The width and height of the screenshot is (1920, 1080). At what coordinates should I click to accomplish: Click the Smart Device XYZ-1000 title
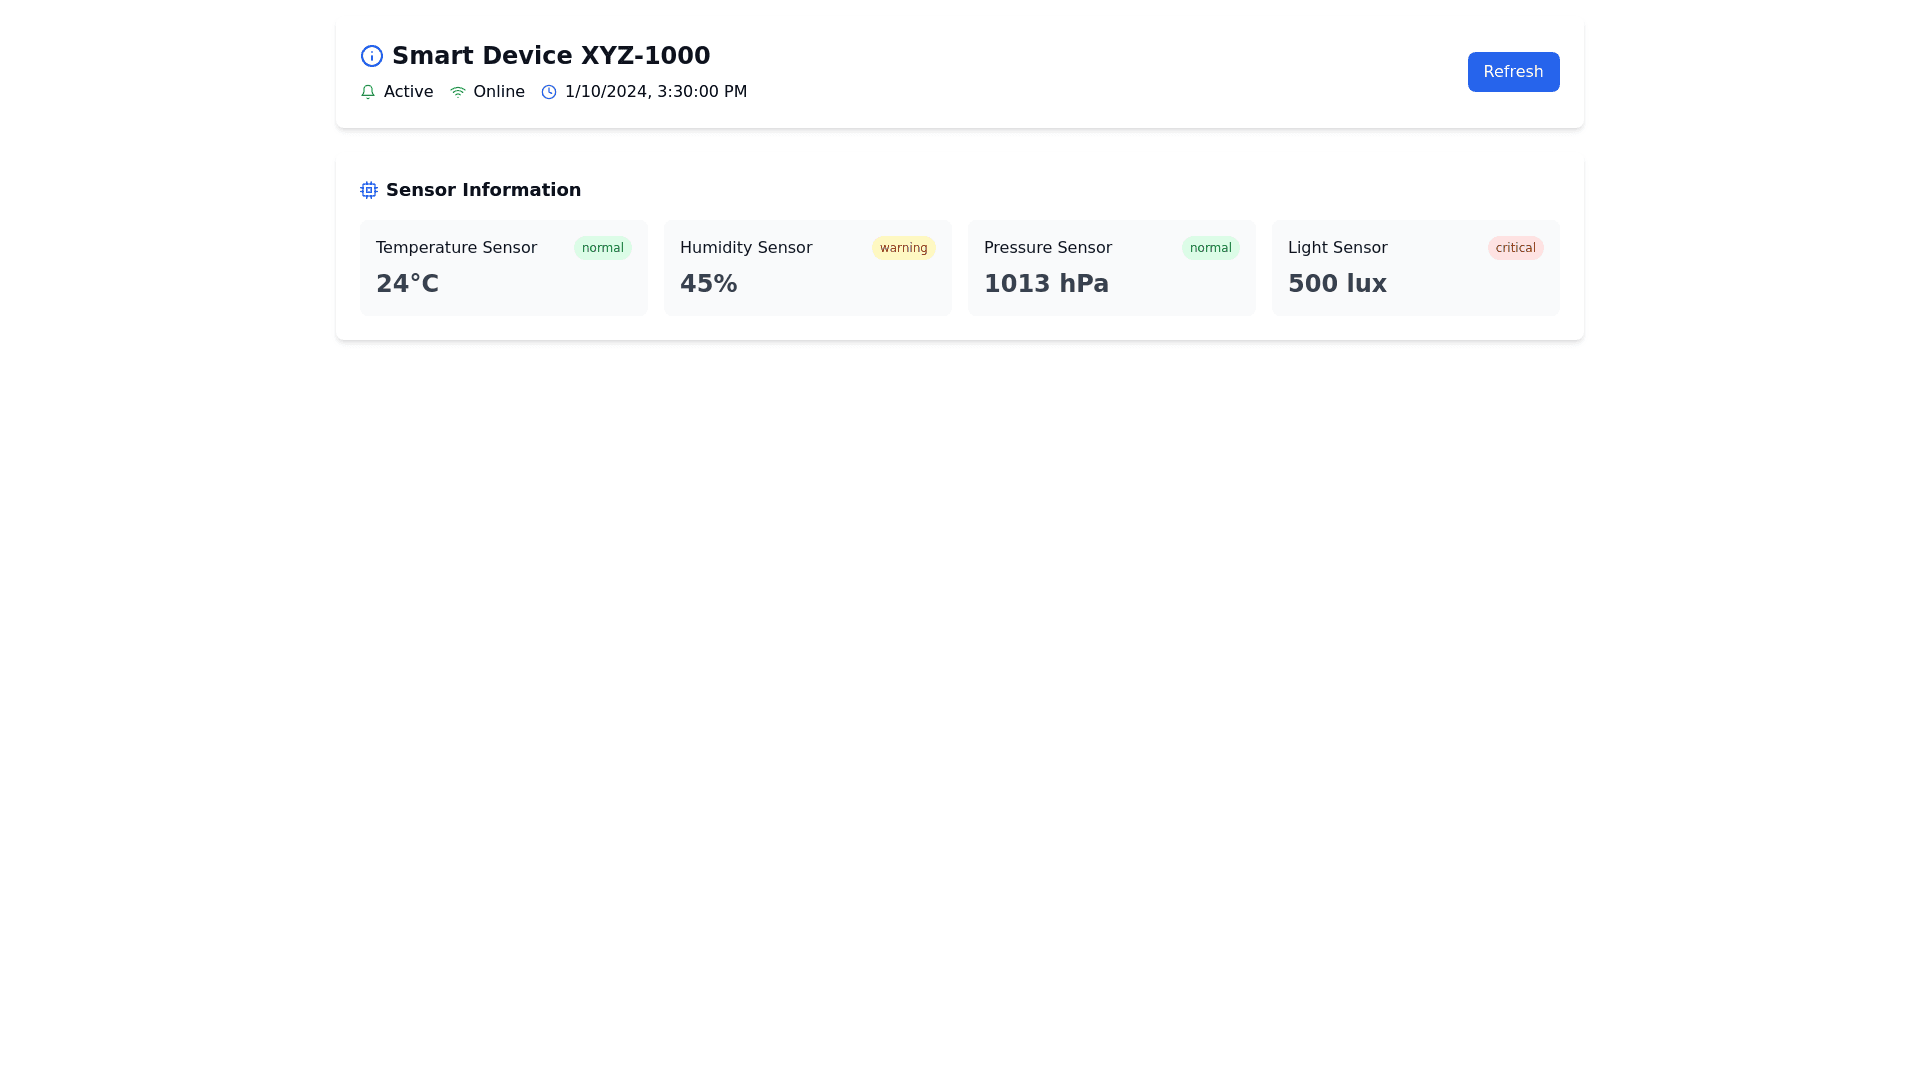(550, 56)
